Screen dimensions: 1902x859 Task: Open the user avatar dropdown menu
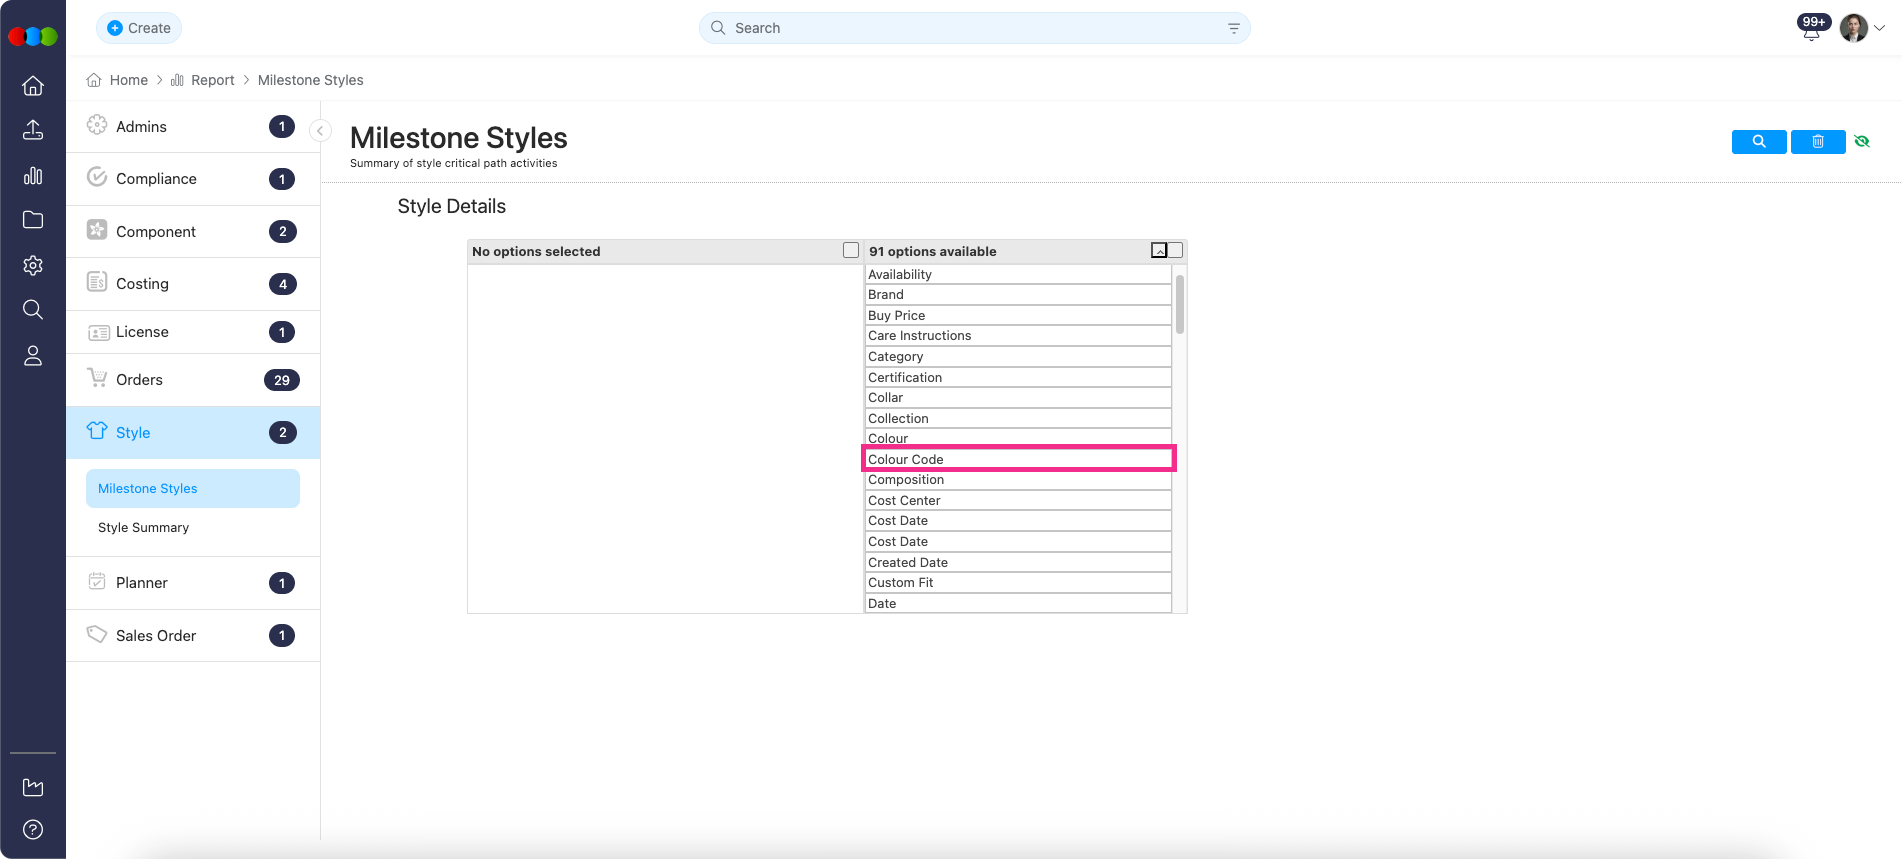click(1862, 28)
